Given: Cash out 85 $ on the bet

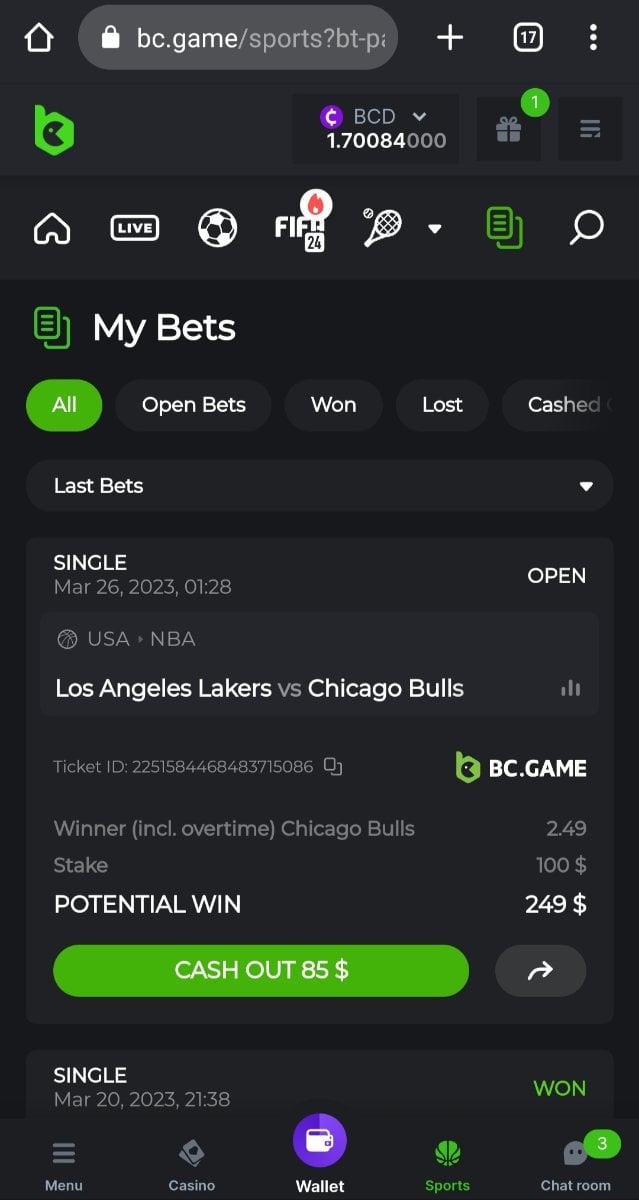Looking at the screenshot, I should [261, 970].
